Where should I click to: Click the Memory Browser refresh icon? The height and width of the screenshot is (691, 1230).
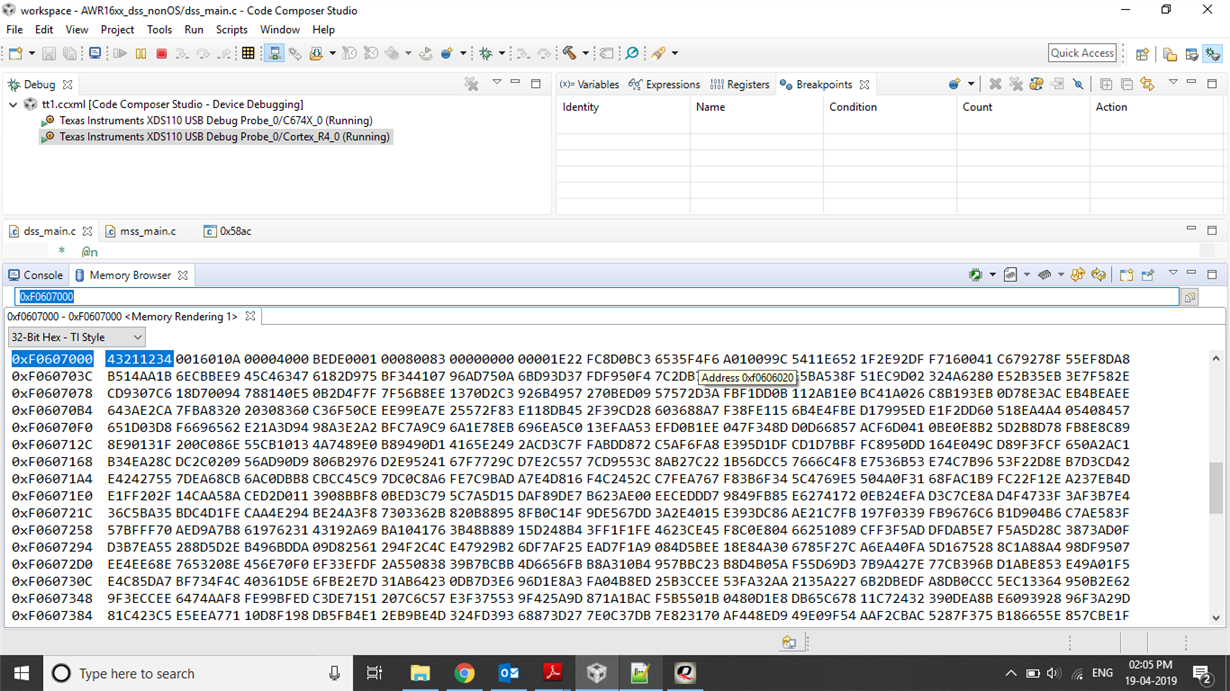1098,274
